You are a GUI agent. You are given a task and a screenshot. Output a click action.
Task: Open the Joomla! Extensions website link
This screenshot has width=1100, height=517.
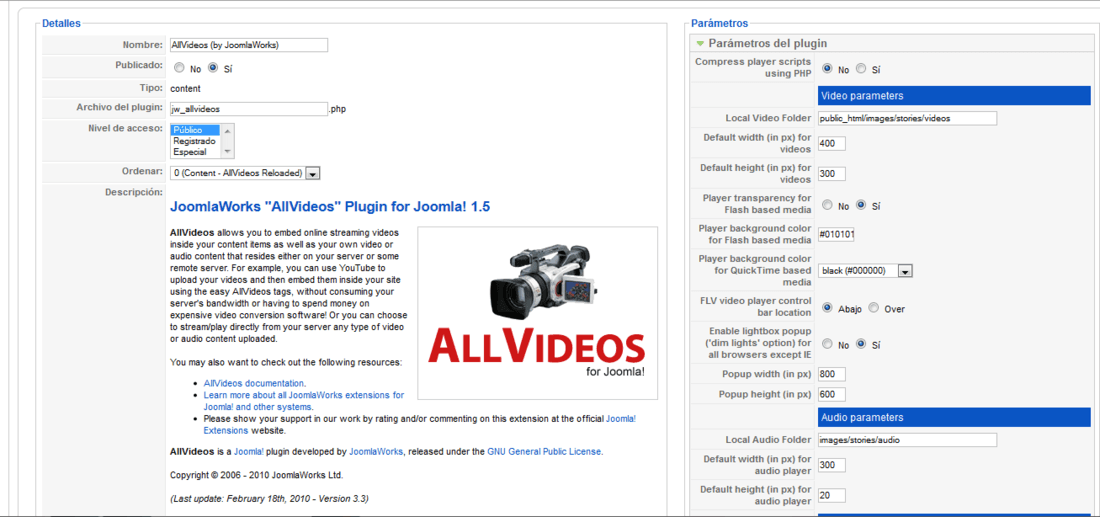[420, 424]
